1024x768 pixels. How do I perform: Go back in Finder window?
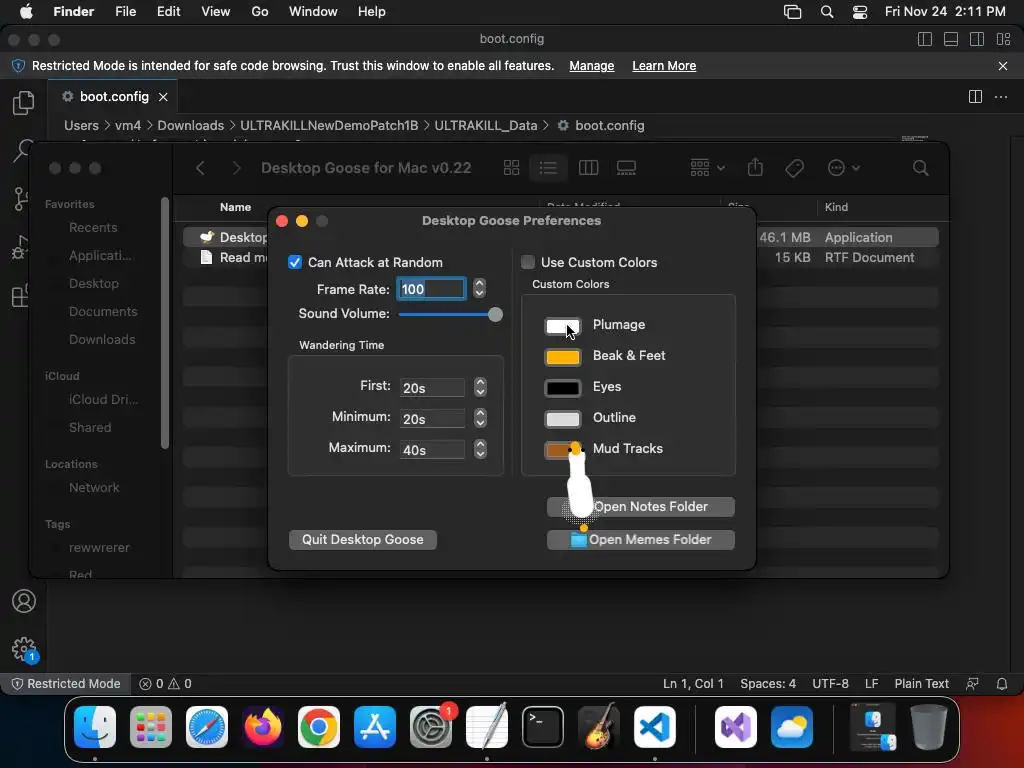200,168
